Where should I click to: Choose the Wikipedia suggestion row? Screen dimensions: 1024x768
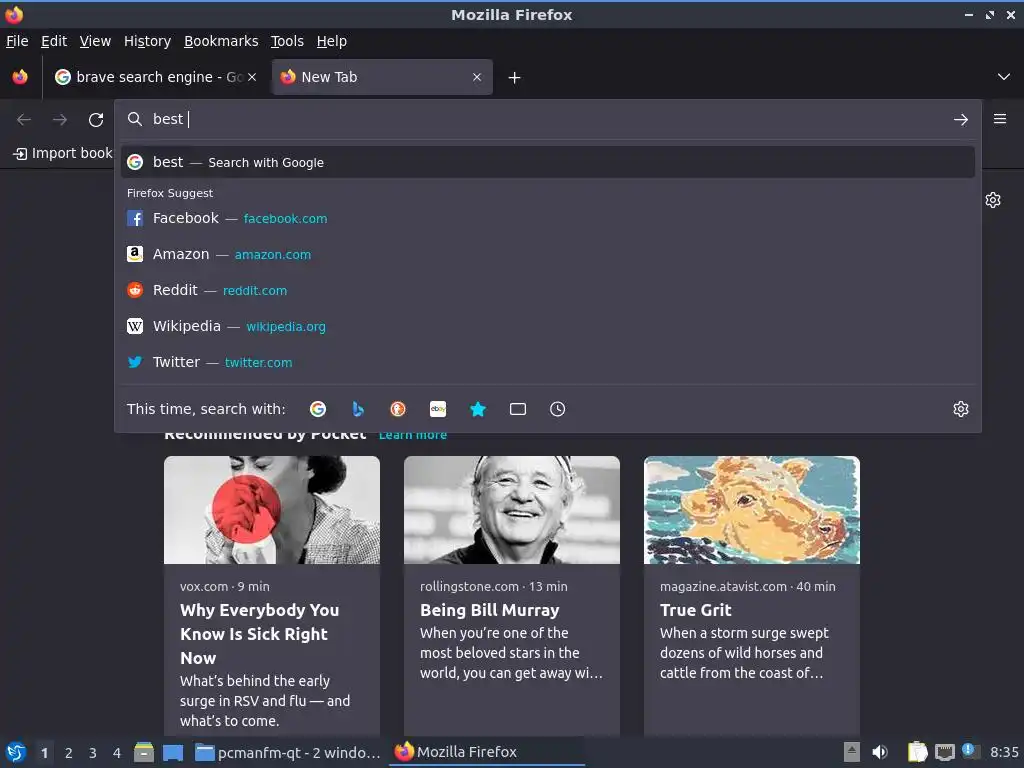pyautogui.click(x=547, y=326)
